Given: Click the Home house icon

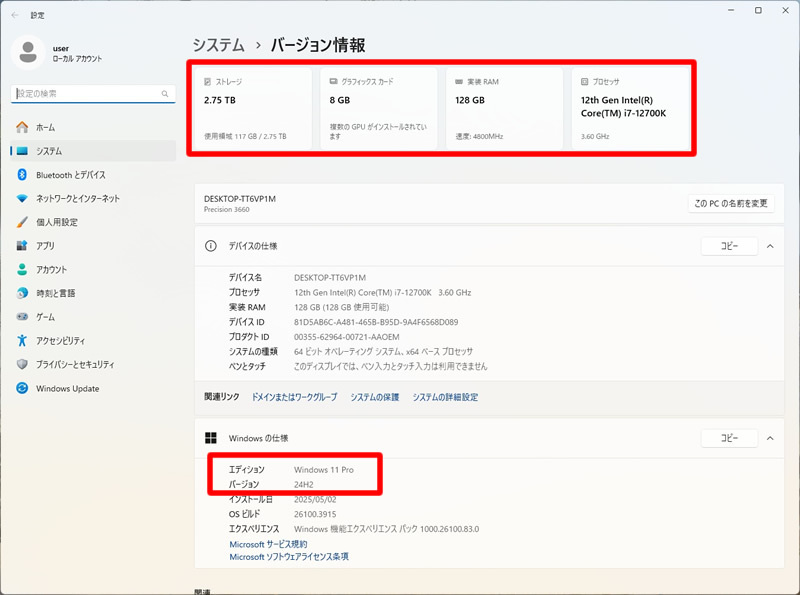Looking at the screenshot, I should tap(22, 127).
